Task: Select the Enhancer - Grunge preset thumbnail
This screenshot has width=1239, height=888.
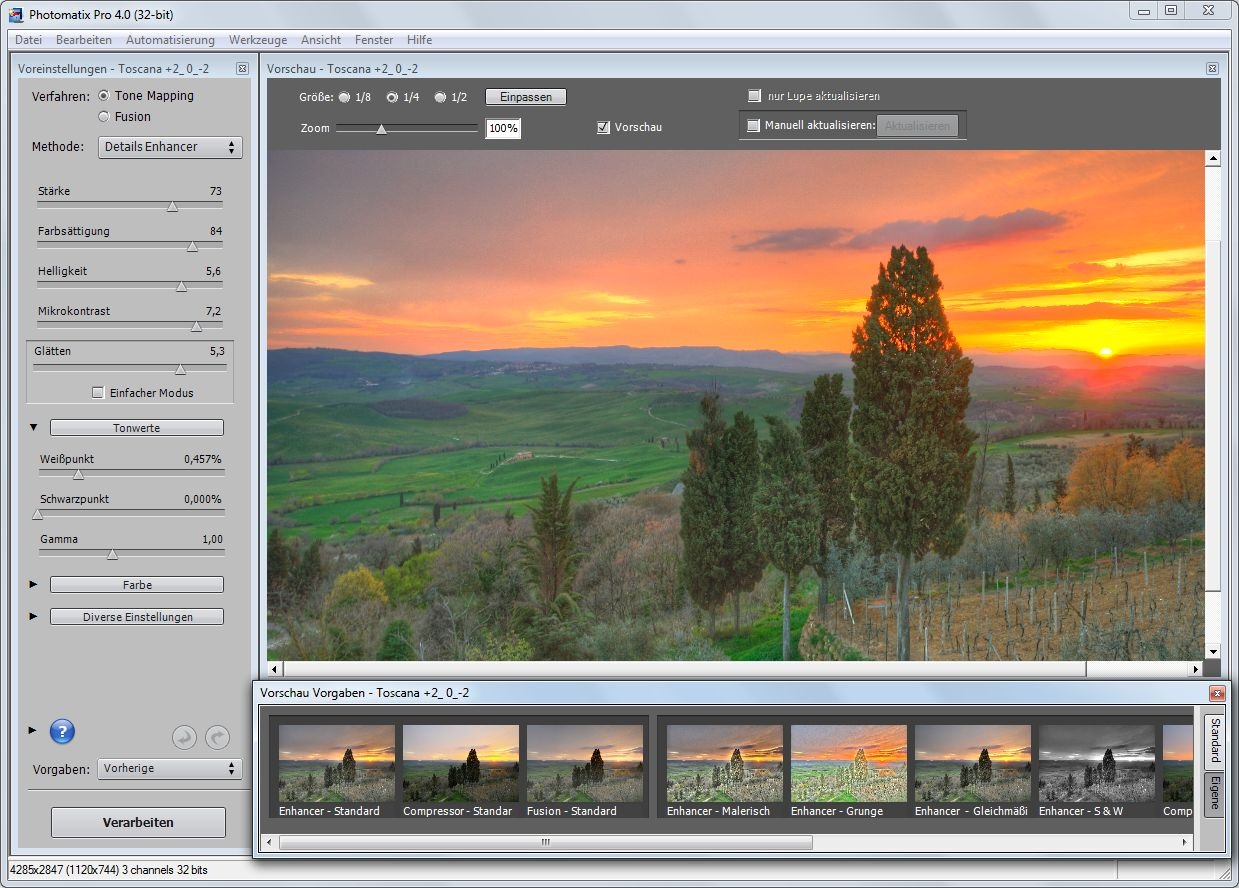Action: (x=848, y=764)
